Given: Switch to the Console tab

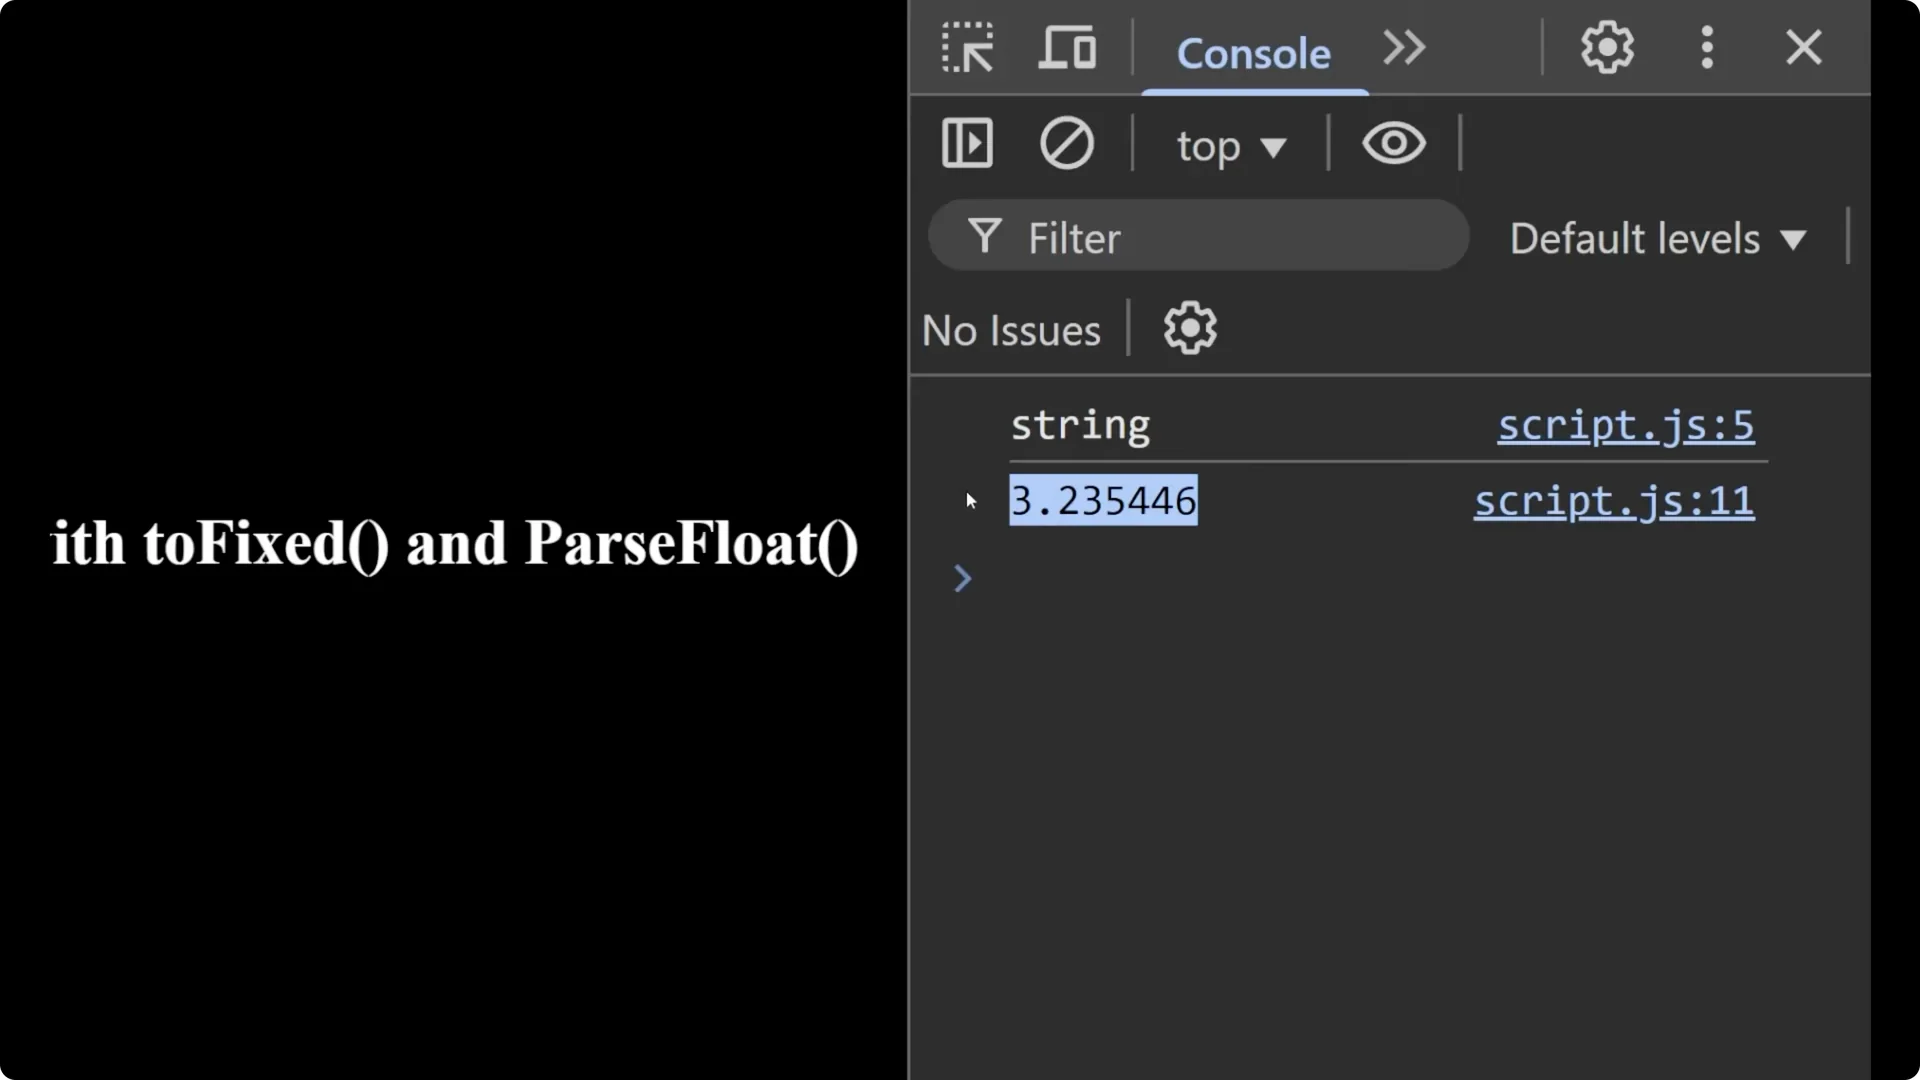Looking at the screenshot, I should point(1254,54).
